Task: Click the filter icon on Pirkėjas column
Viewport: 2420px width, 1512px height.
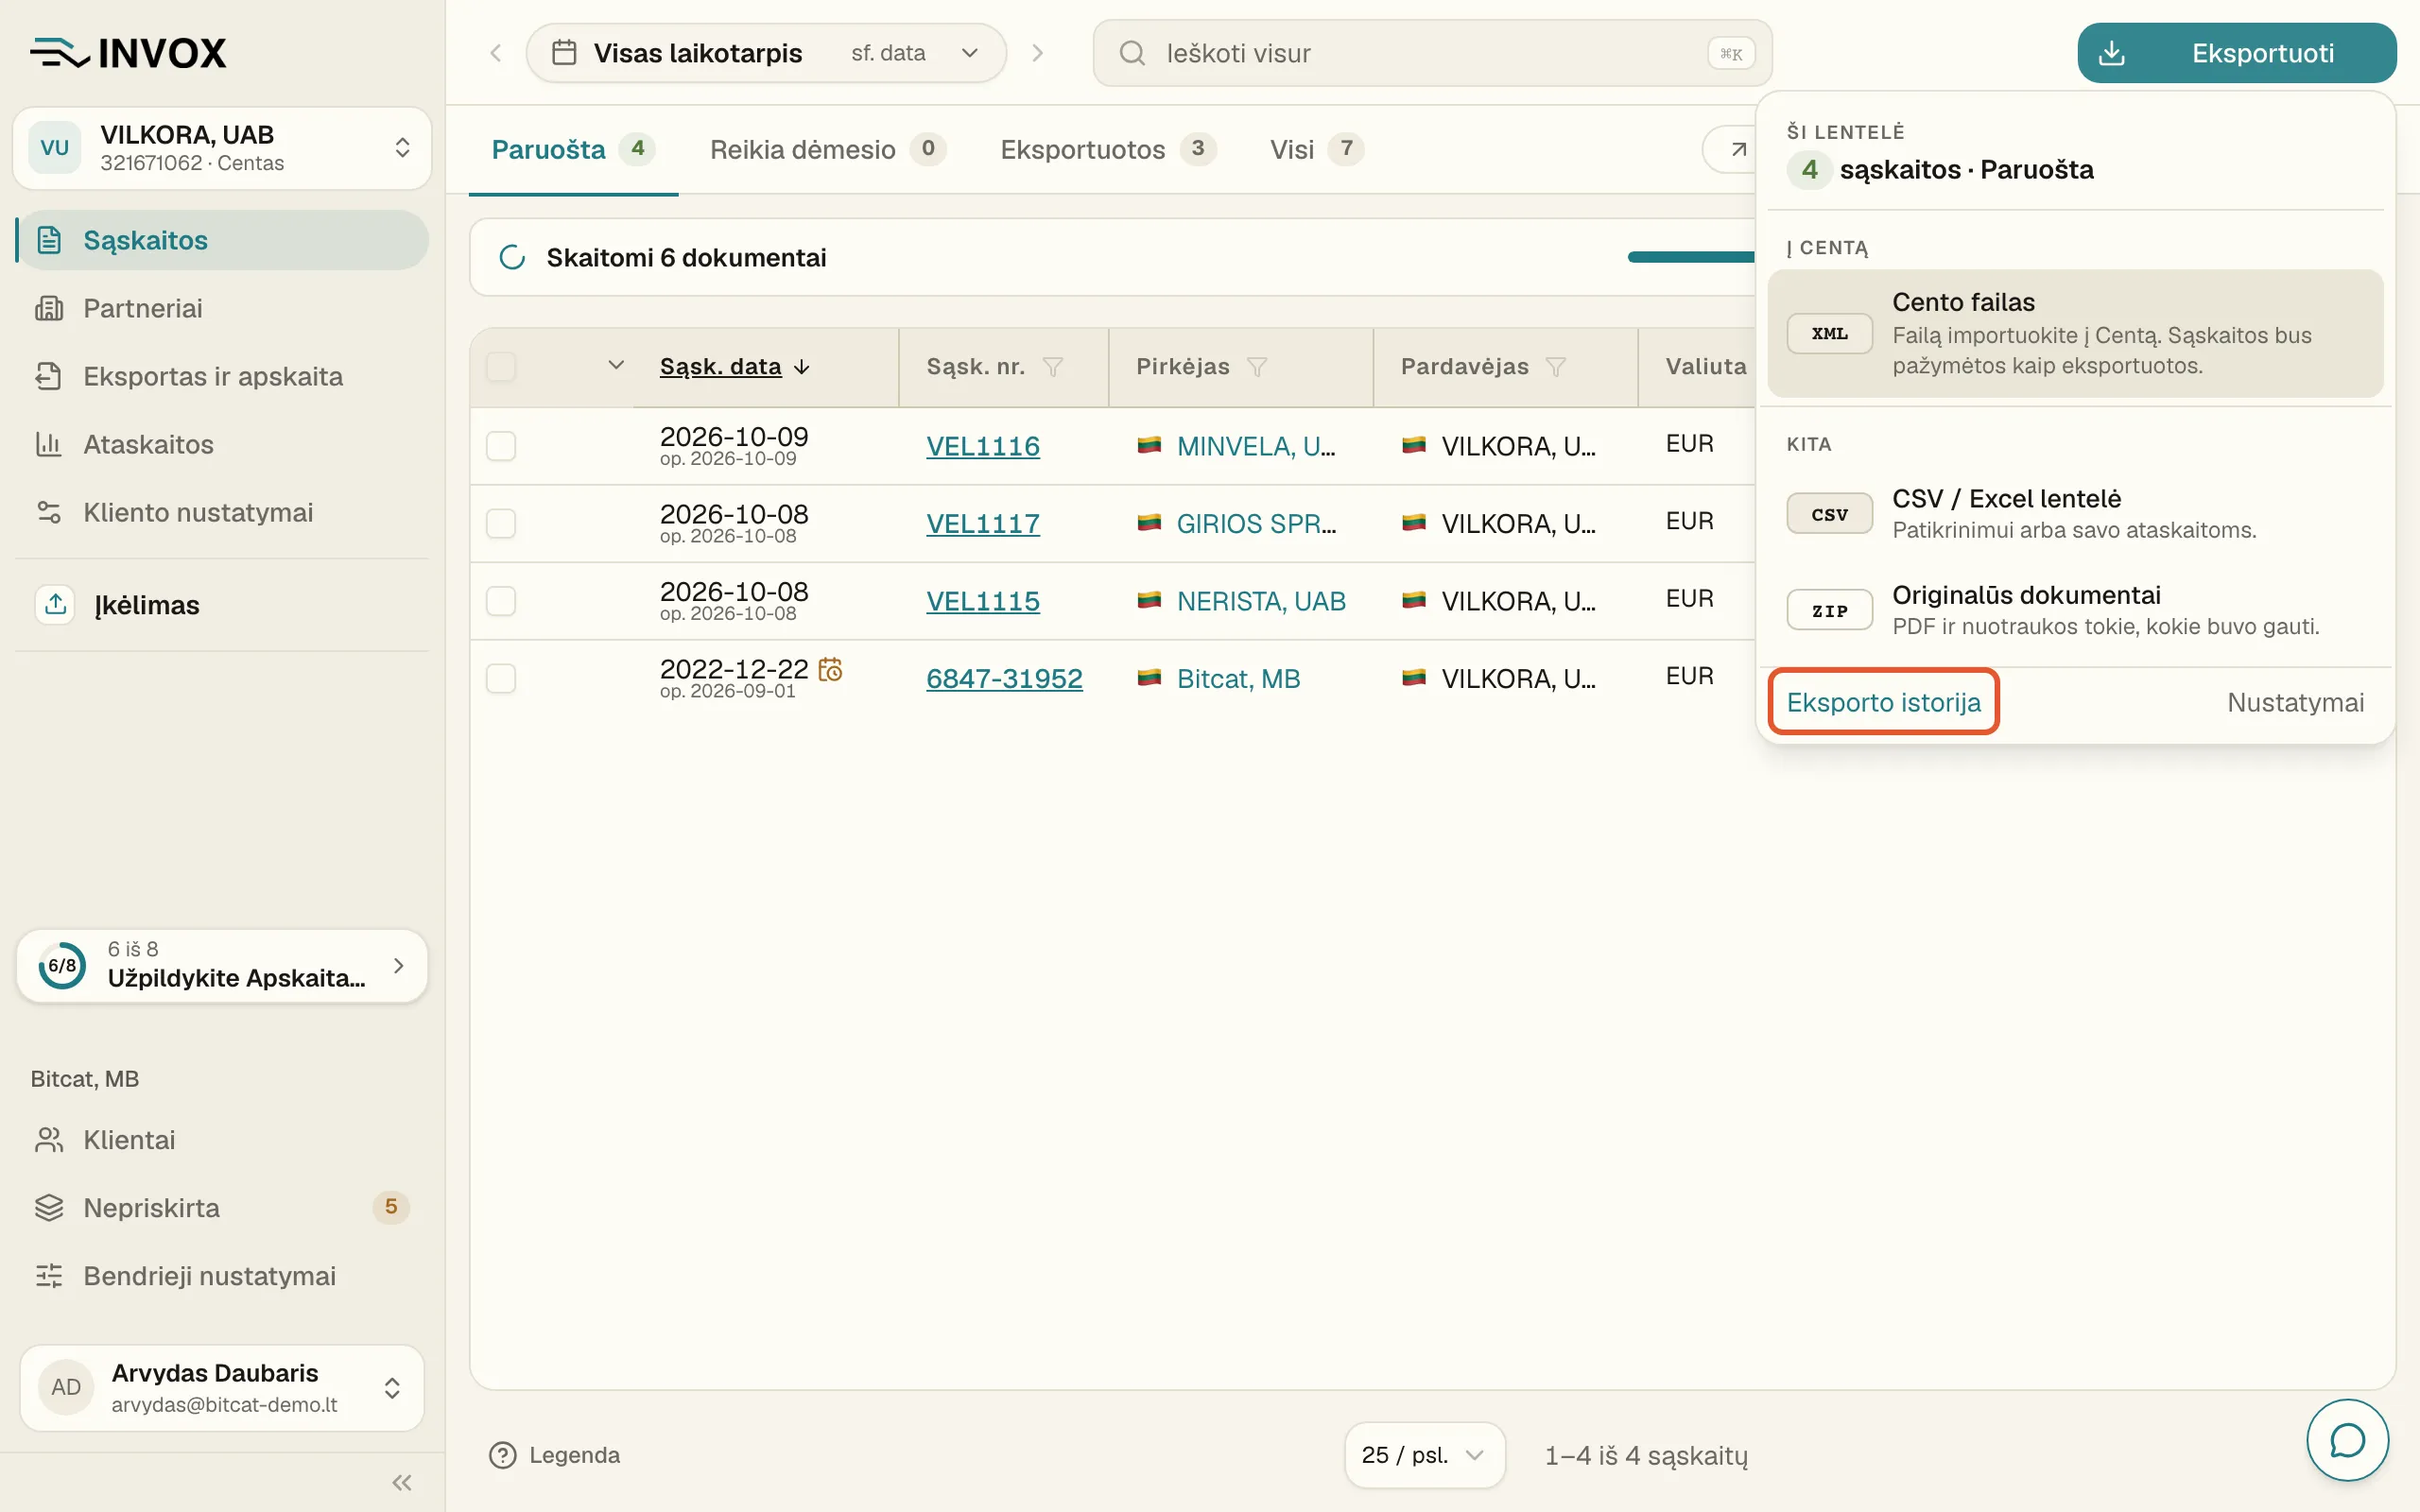Action: 1257,367
